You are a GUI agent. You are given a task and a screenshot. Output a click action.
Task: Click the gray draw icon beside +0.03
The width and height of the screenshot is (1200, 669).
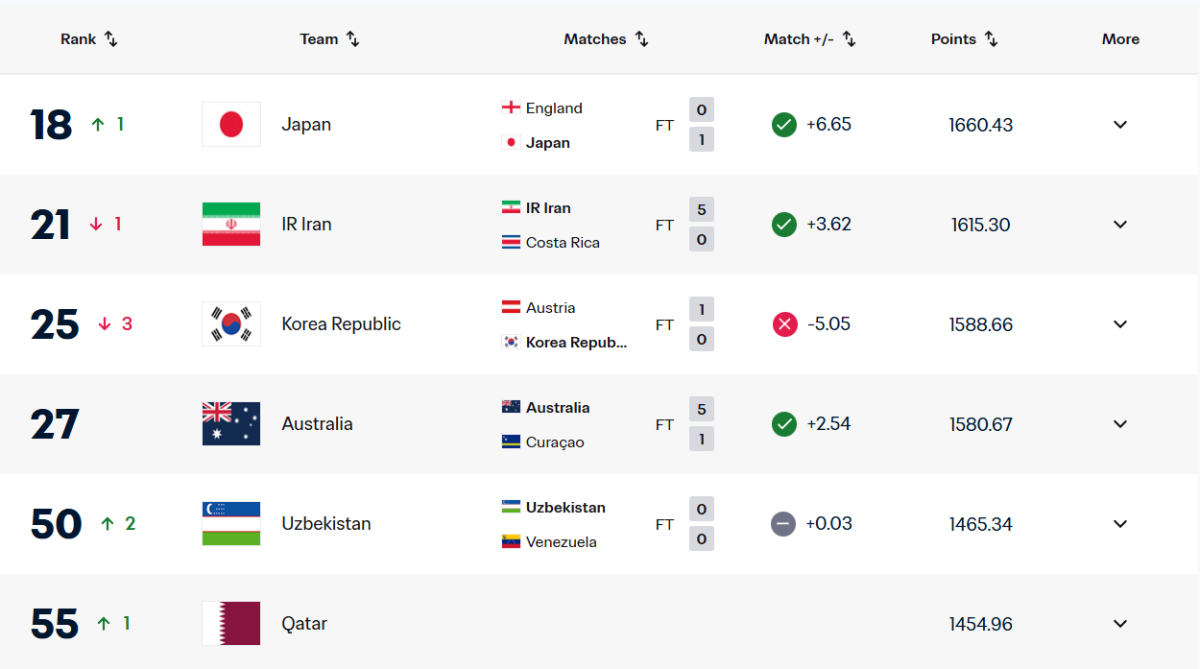tap(784, 523)
